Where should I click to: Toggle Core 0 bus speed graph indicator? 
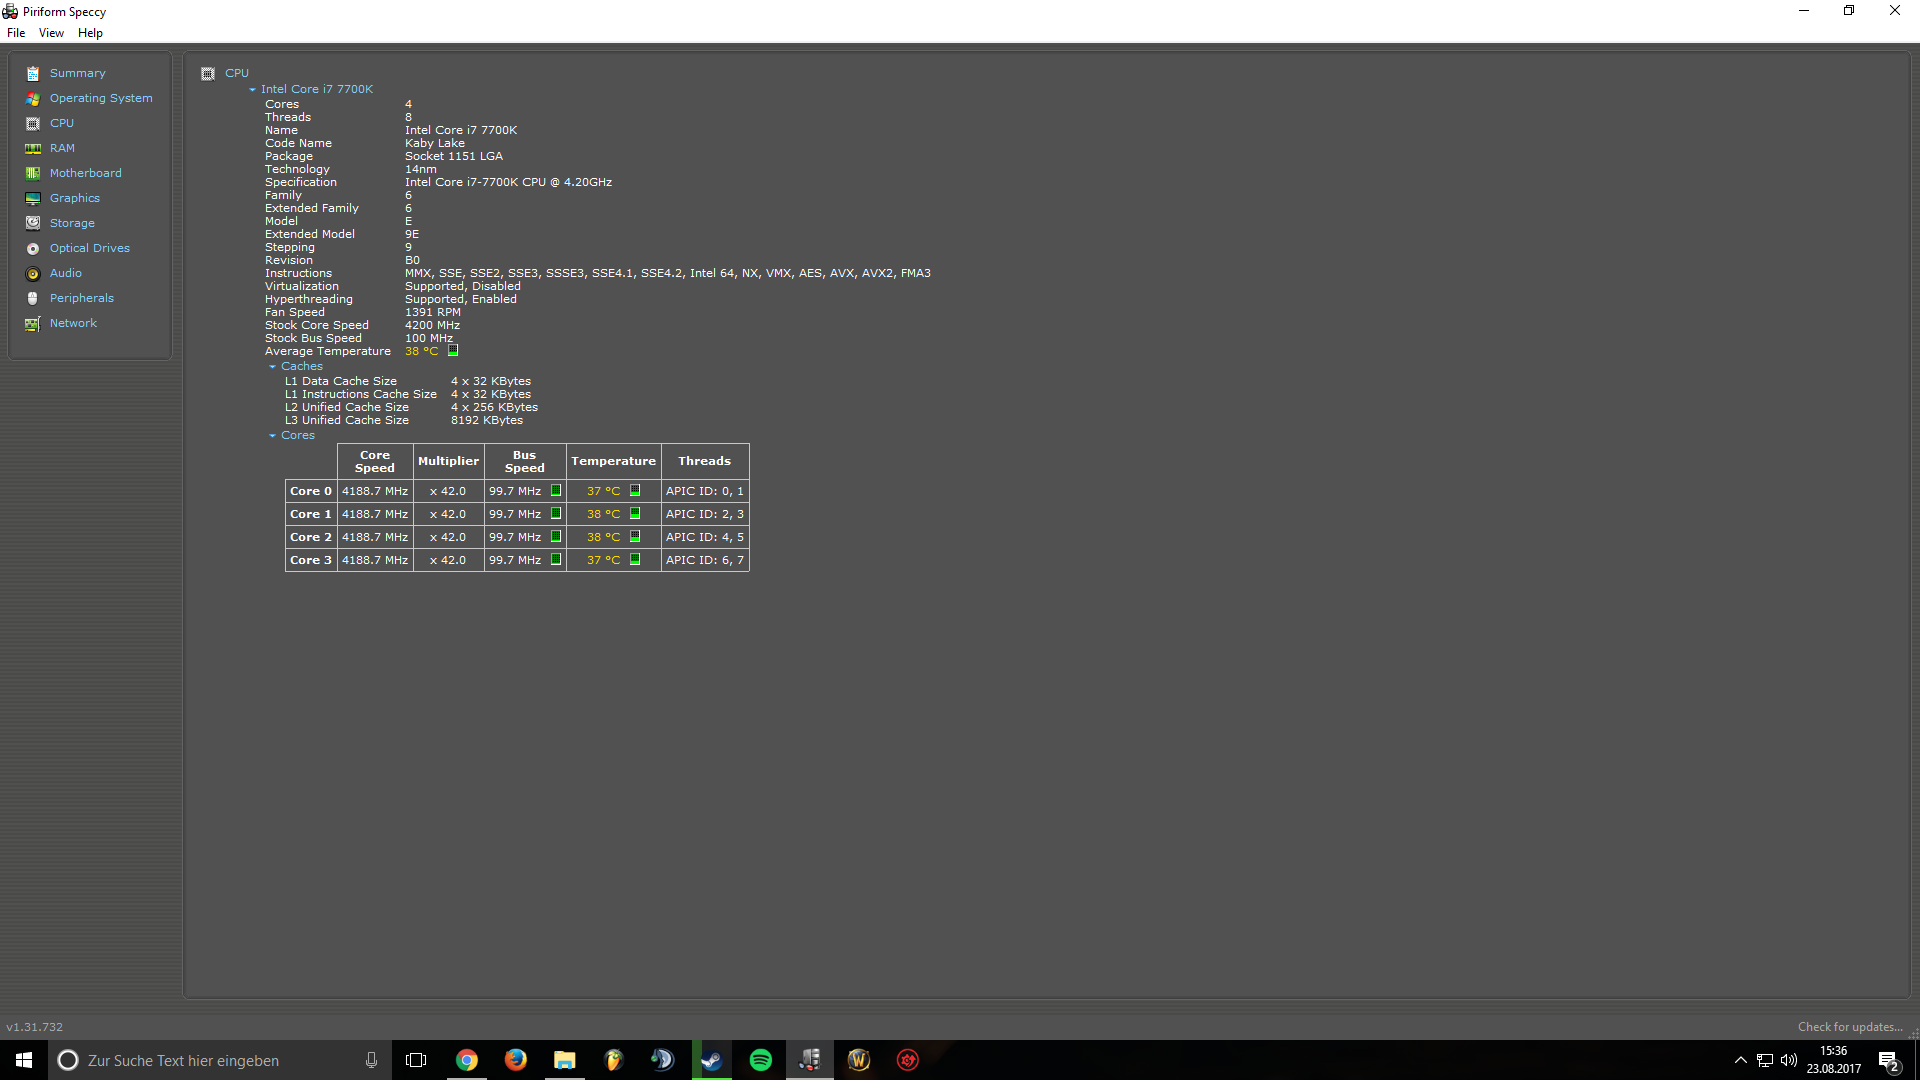[556, 491]
